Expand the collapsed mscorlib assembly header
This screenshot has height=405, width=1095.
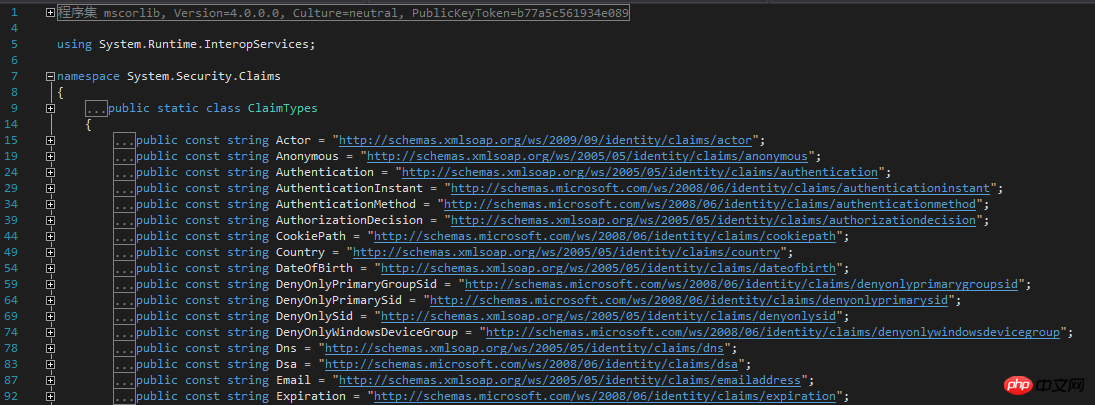[50, 12]
